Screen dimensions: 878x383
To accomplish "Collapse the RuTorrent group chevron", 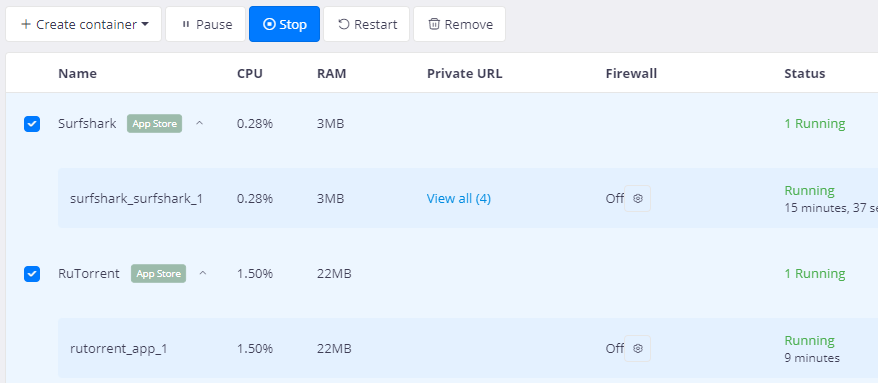I will point(203,274).
